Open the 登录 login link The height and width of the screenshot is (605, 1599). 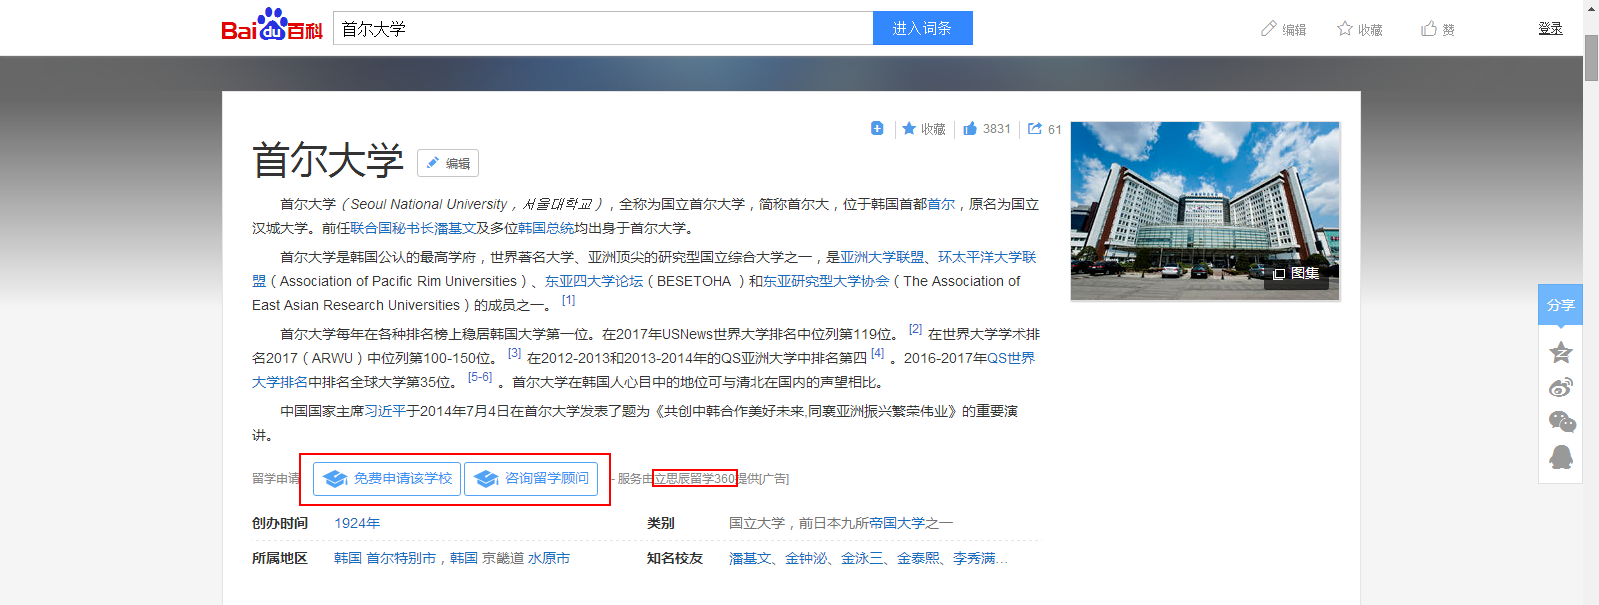point(1550,28)
